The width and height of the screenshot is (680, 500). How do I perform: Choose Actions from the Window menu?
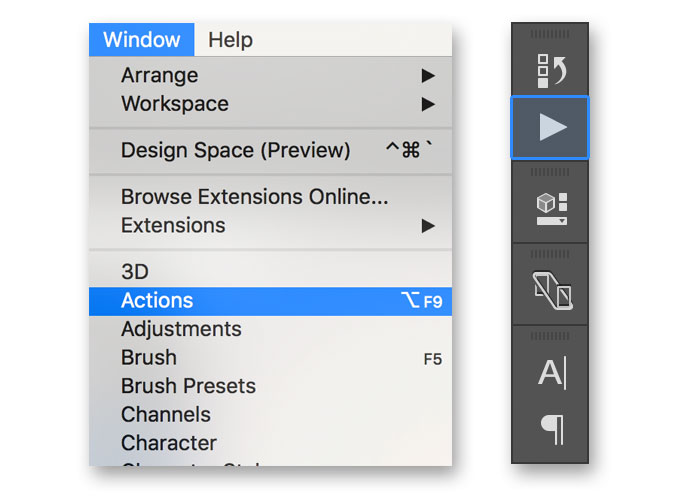tap(271, 301)
